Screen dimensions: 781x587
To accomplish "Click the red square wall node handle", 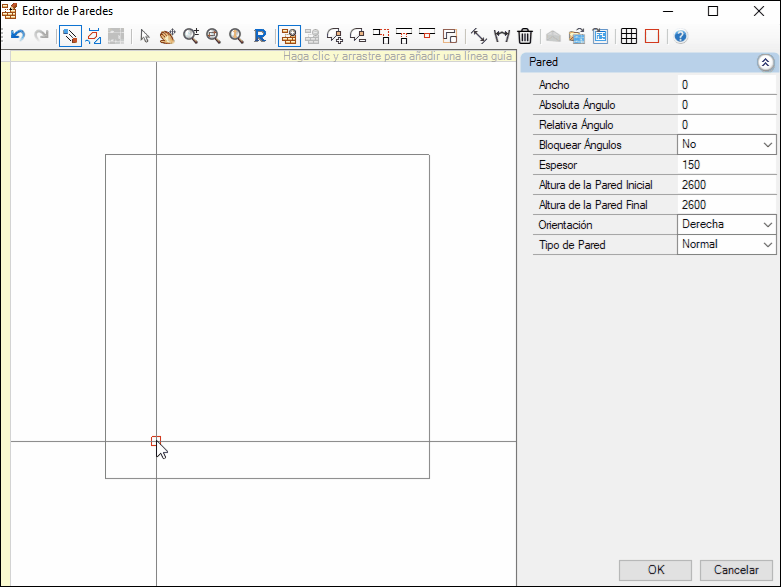I will coord(156,441).
